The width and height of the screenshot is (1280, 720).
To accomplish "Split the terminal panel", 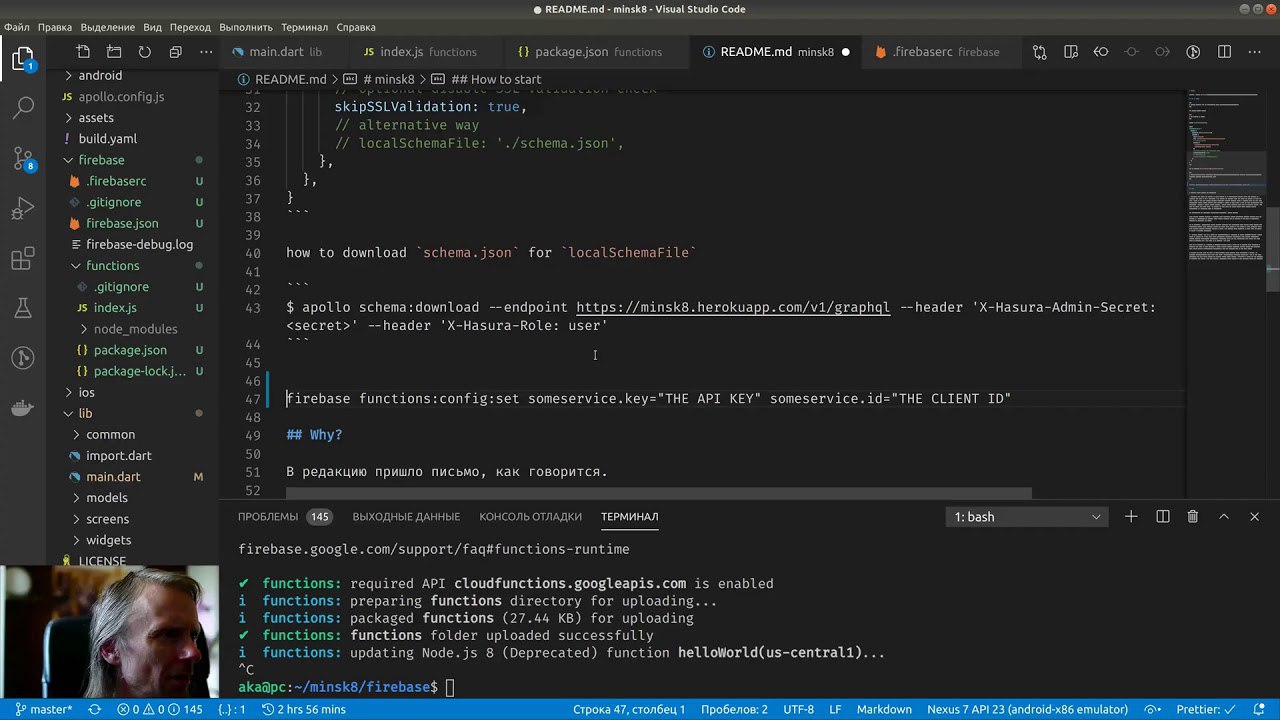I will (1162, 517).
